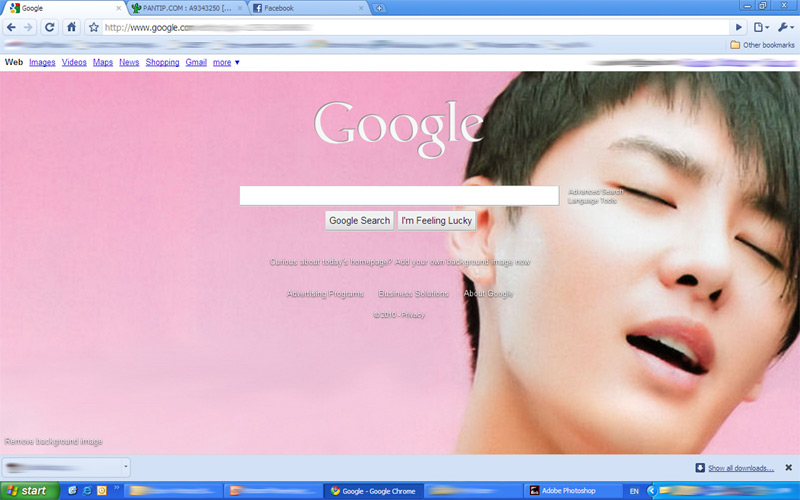
Task: Click the download arrow icon in the downloads bar
Action: [700, 468]
